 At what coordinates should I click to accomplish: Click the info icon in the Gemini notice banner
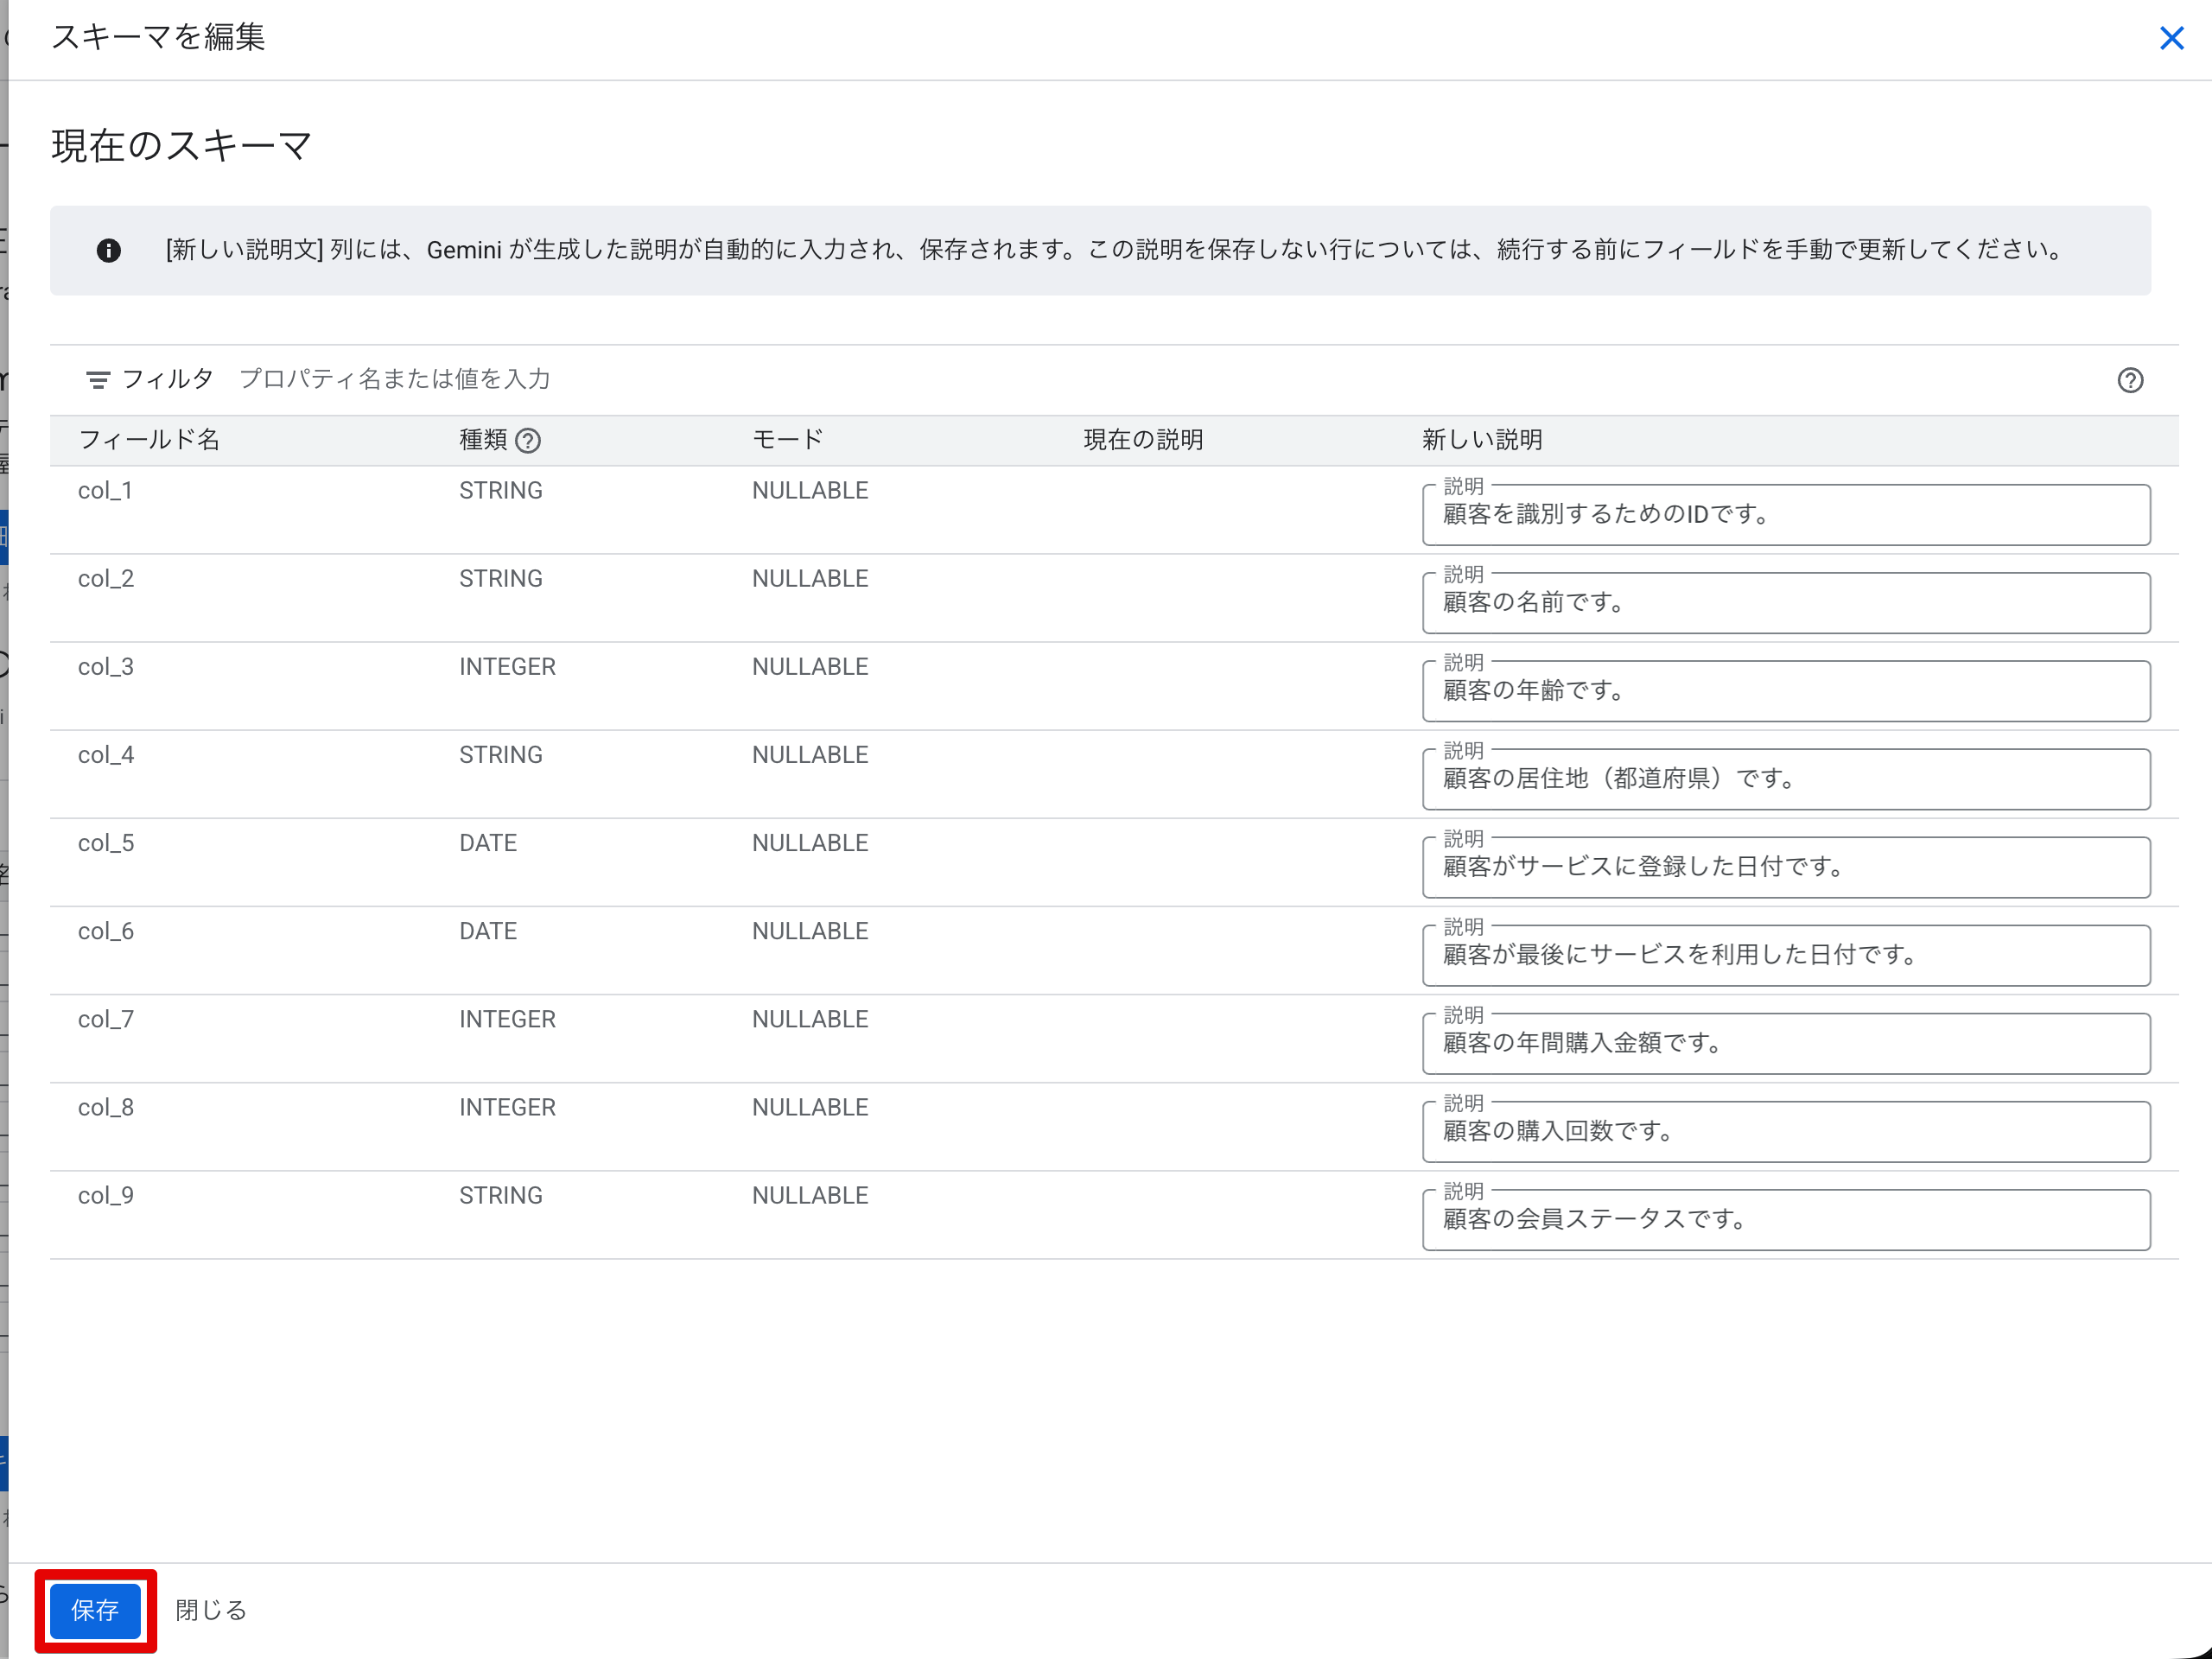[110, 250]
